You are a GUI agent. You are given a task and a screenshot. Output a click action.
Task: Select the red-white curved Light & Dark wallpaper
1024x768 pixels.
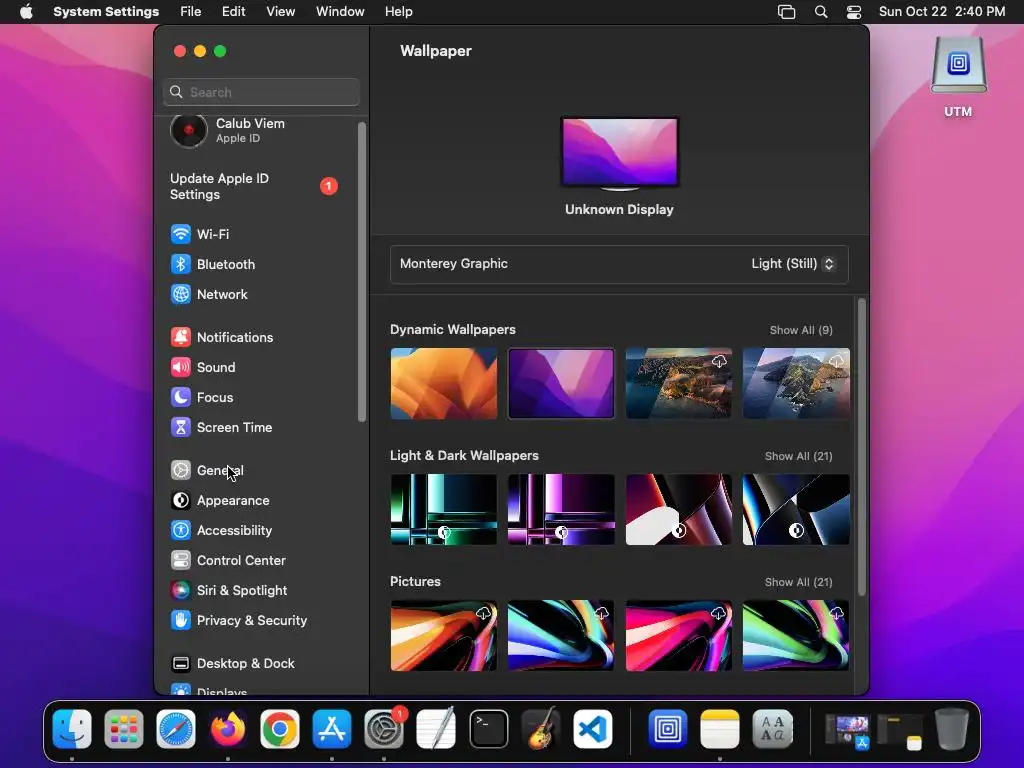pyautogui.click(x=679, y=509)
